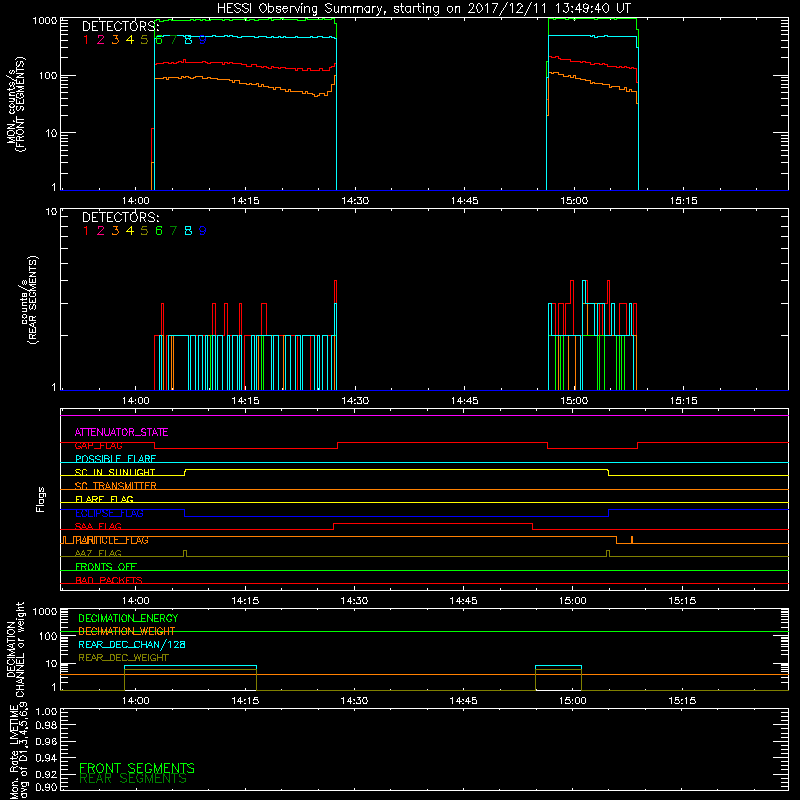This screenshot has height=800, width=800.
Task: Click the POSSIBLE_FLARE flag label
Action: coord(115,459)
